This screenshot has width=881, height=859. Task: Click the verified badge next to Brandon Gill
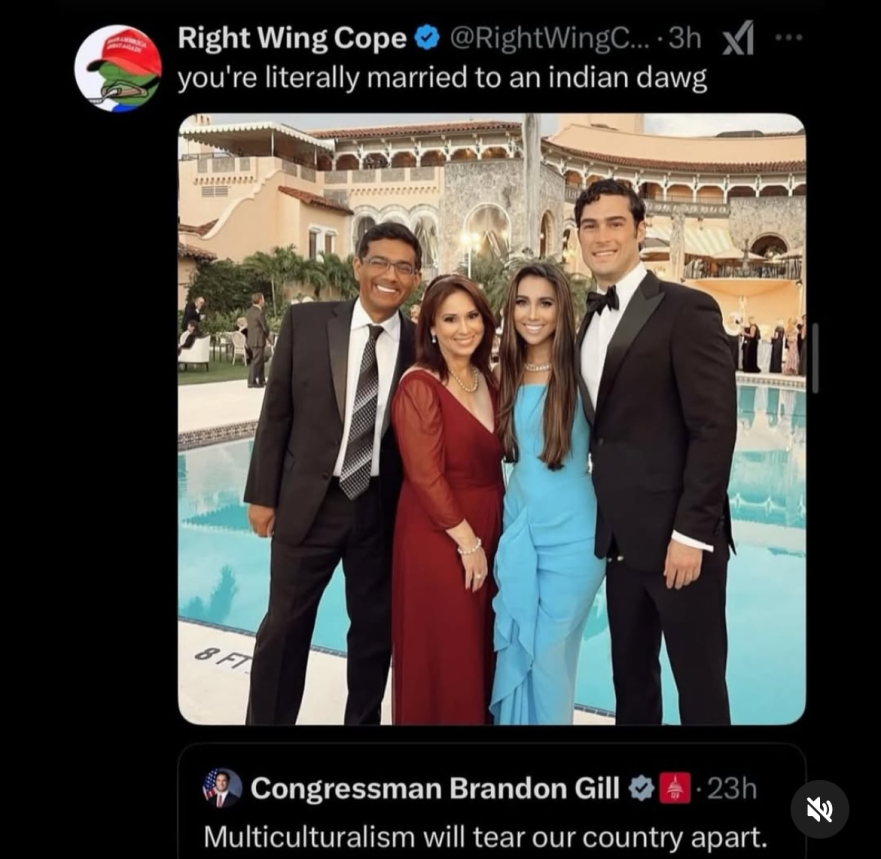point(641,788)
